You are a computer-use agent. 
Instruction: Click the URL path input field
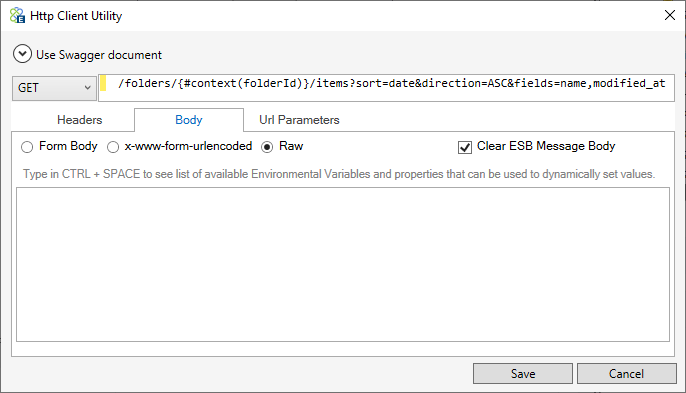[386, 88]
